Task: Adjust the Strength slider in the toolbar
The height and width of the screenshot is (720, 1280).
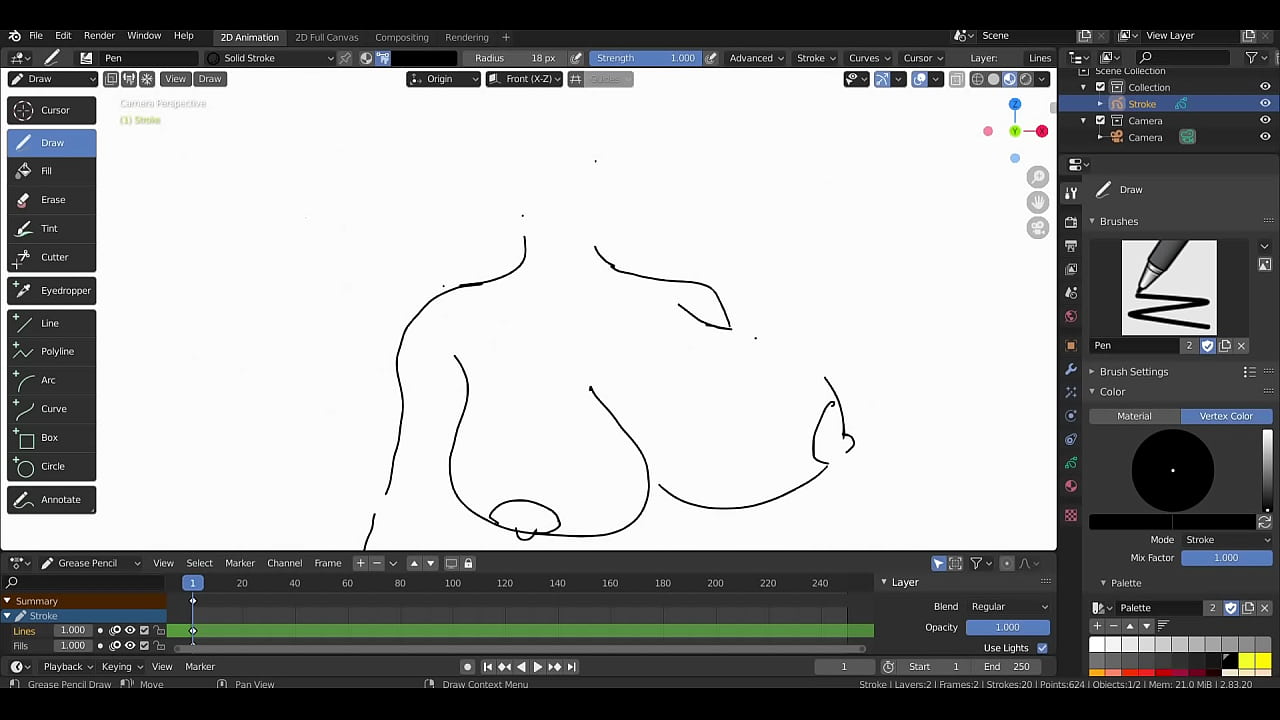Action: pyautogui.click(x=647, y=58)
